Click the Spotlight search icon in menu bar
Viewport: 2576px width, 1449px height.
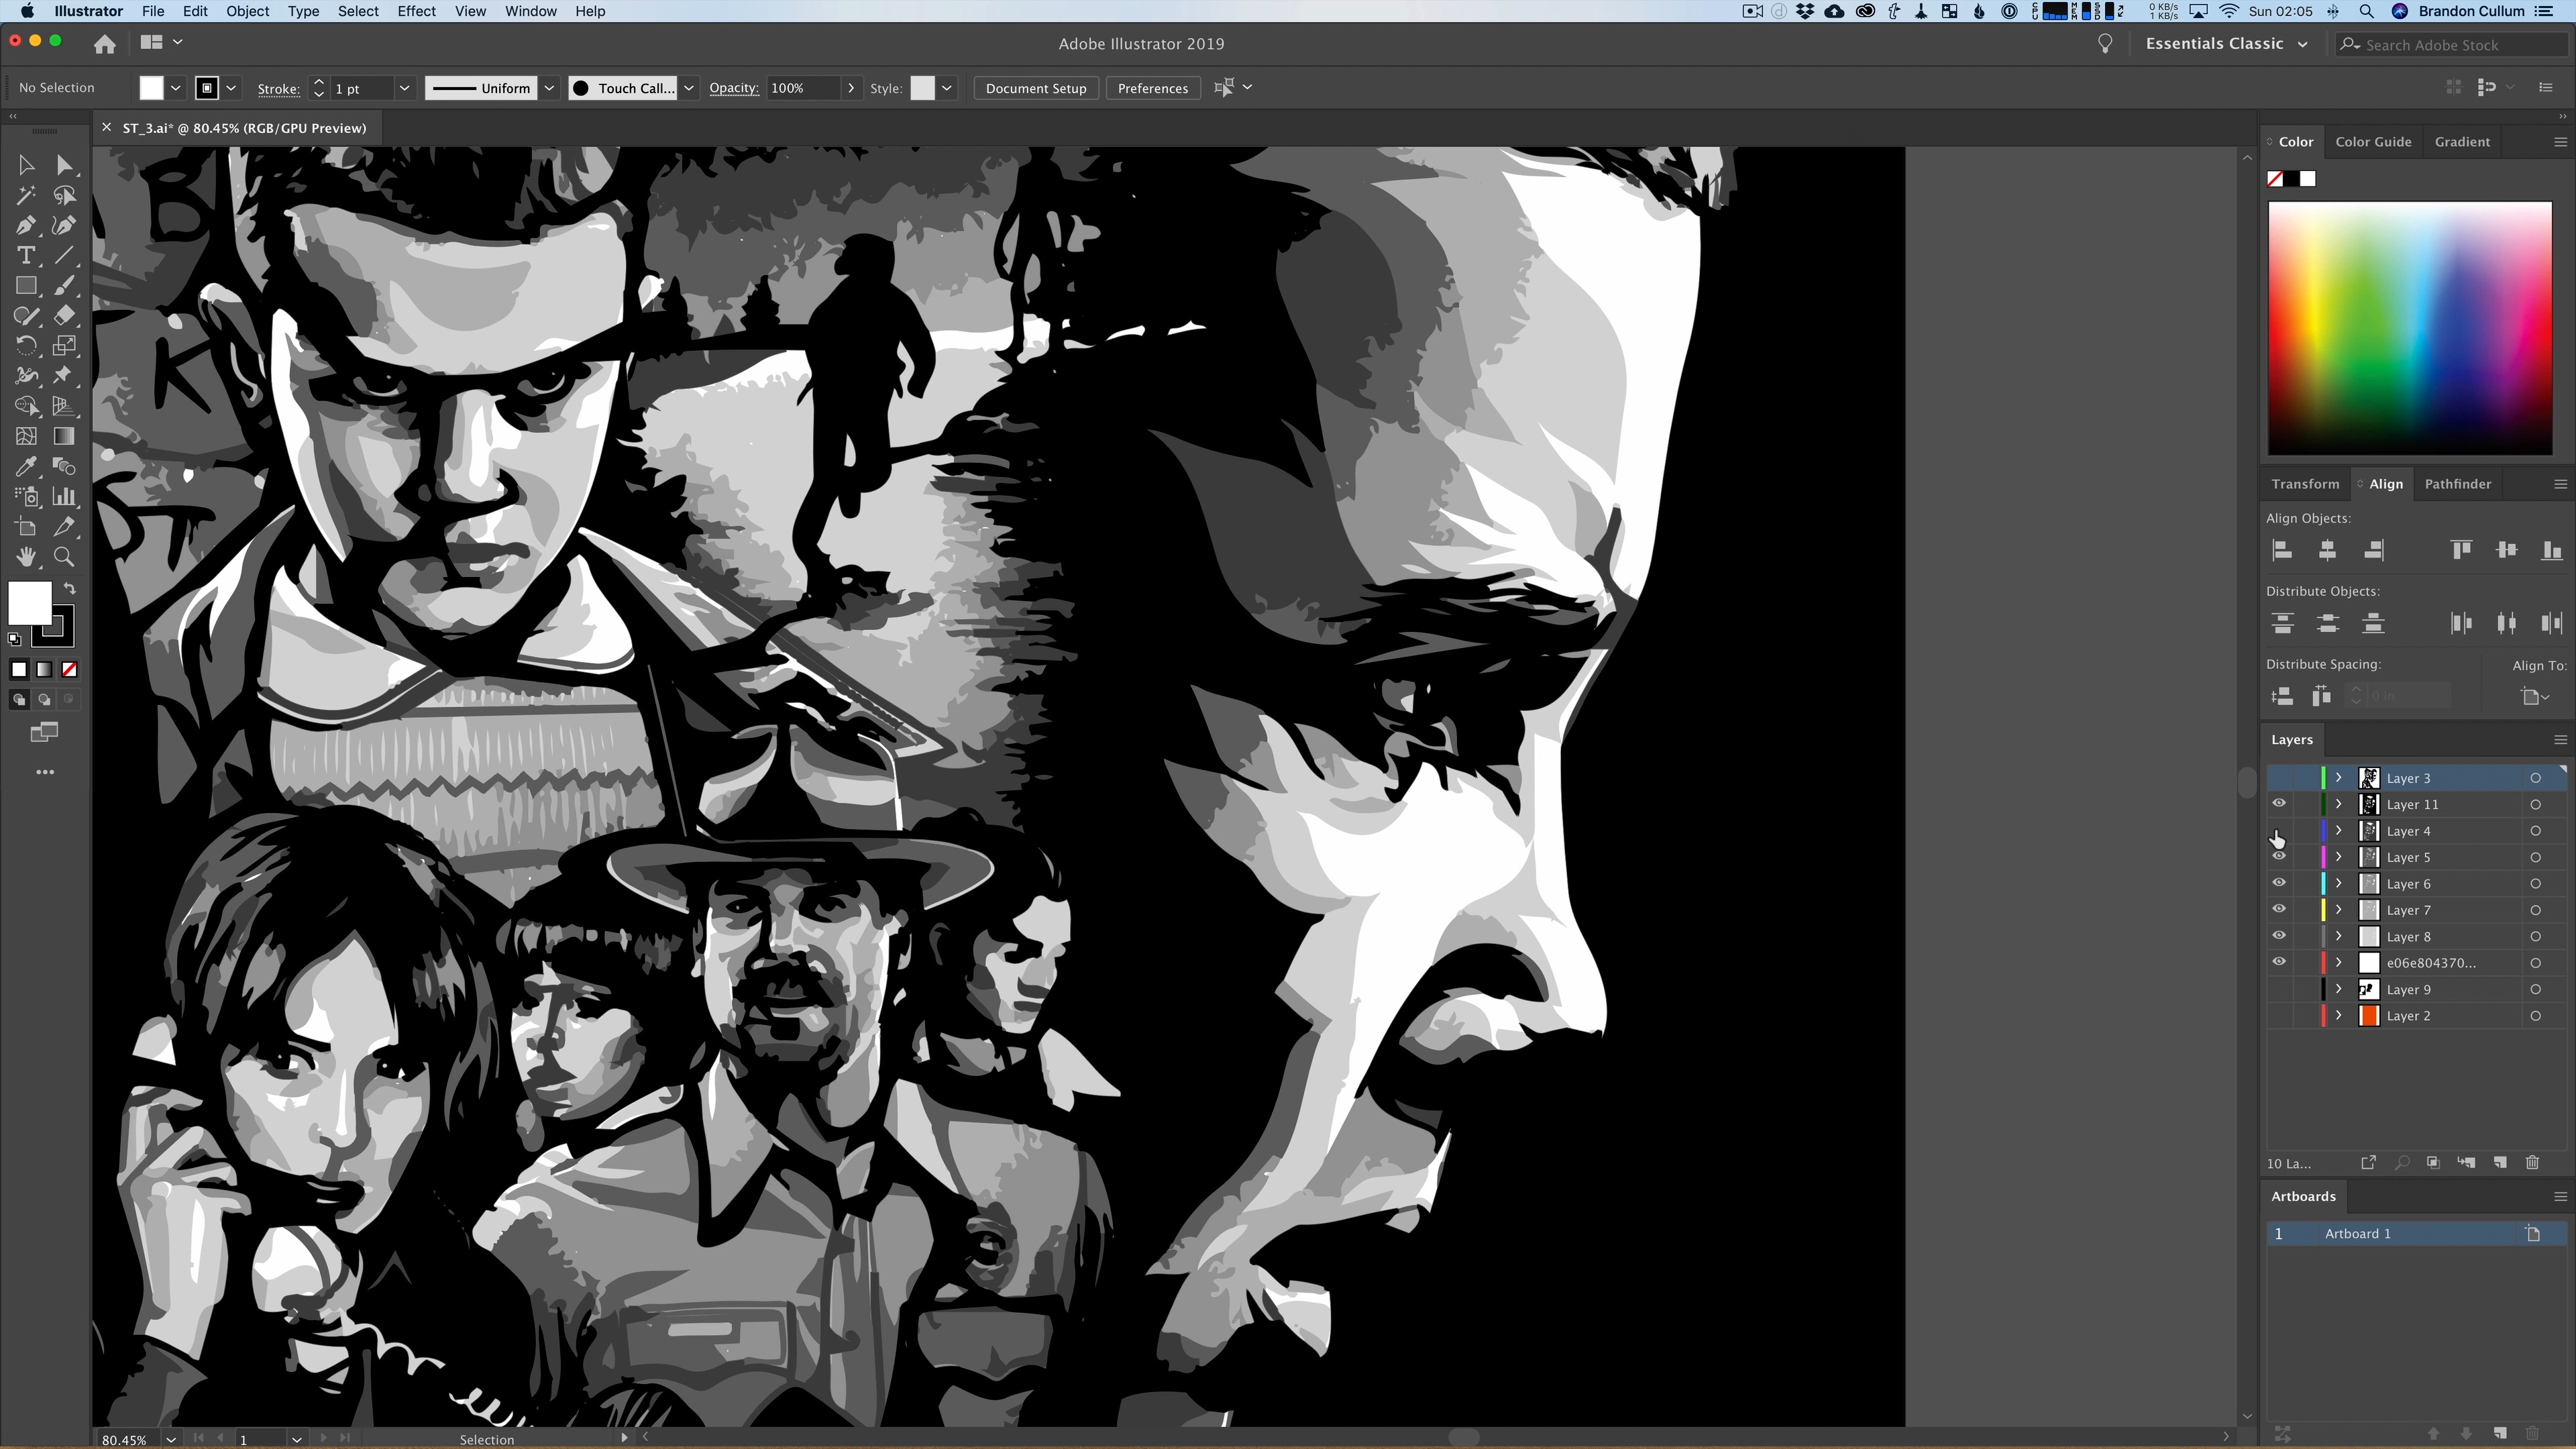pos(2365,11)
